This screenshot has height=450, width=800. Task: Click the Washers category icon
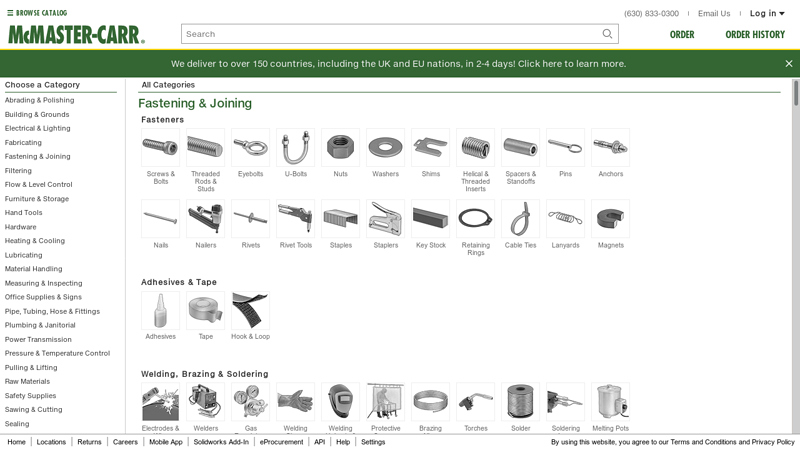385,147
